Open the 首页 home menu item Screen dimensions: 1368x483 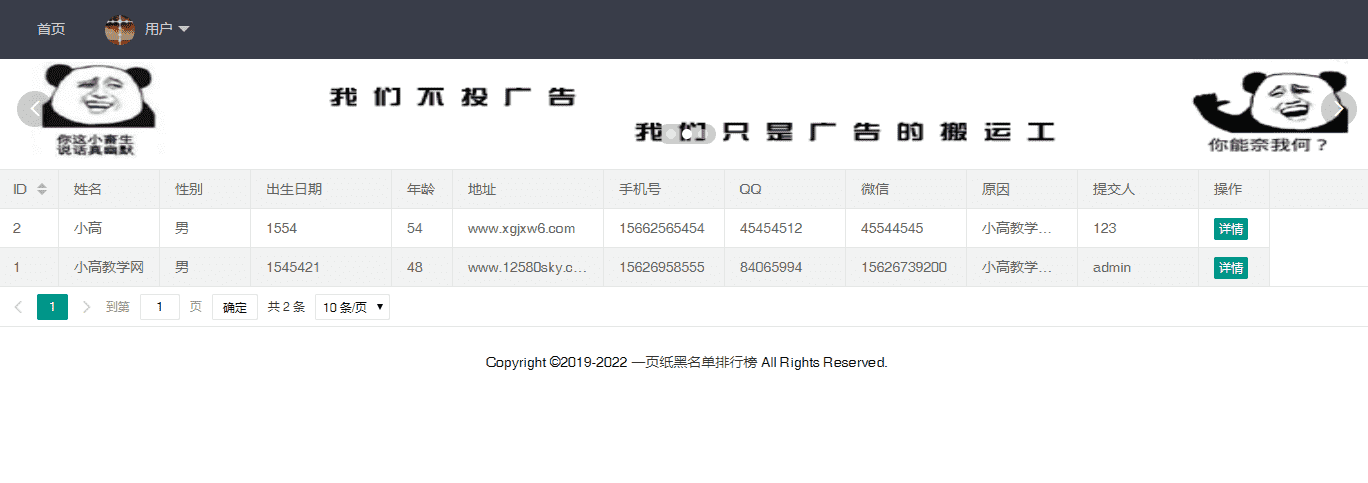pyautogui.click(x=51, y=29)
